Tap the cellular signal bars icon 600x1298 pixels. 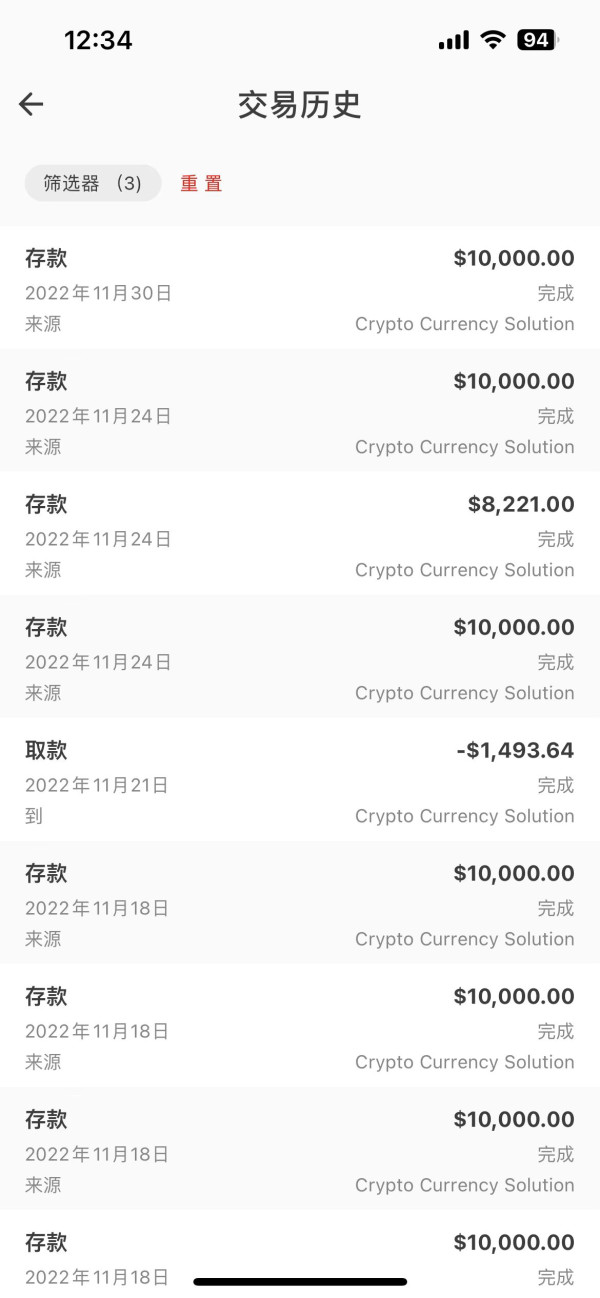(453, 41)
